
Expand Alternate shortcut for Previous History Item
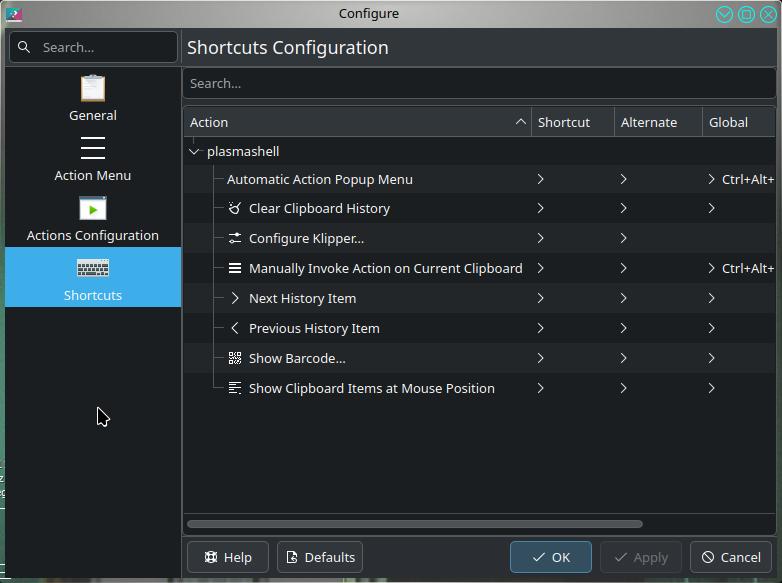coord(623,328)
